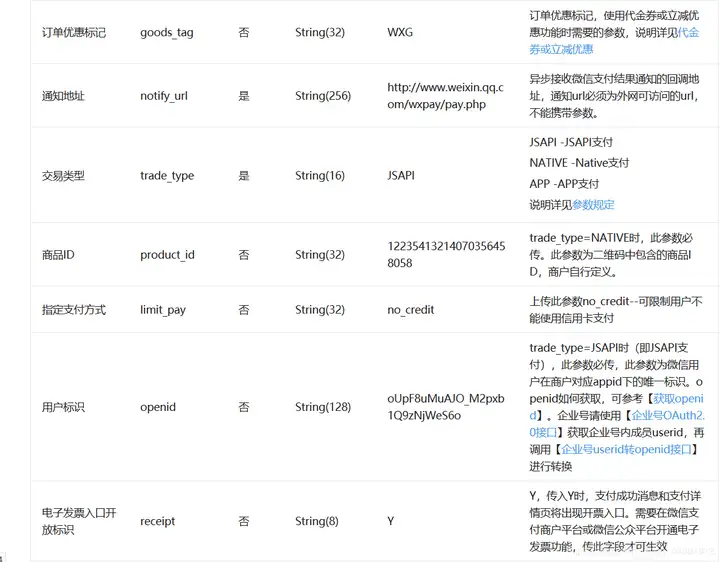Image resolution: width=720 pixels, height=562 pixels.
Task: Open the 代金券或立减优惠 link
Action: pos(614,41)
